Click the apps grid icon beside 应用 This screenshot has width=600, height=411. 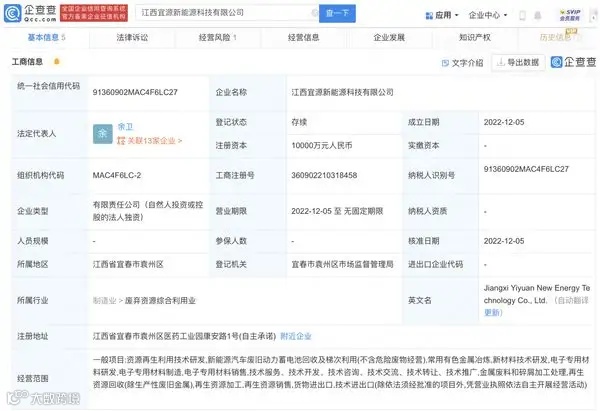pyautogui.click(x=429, y=15)
